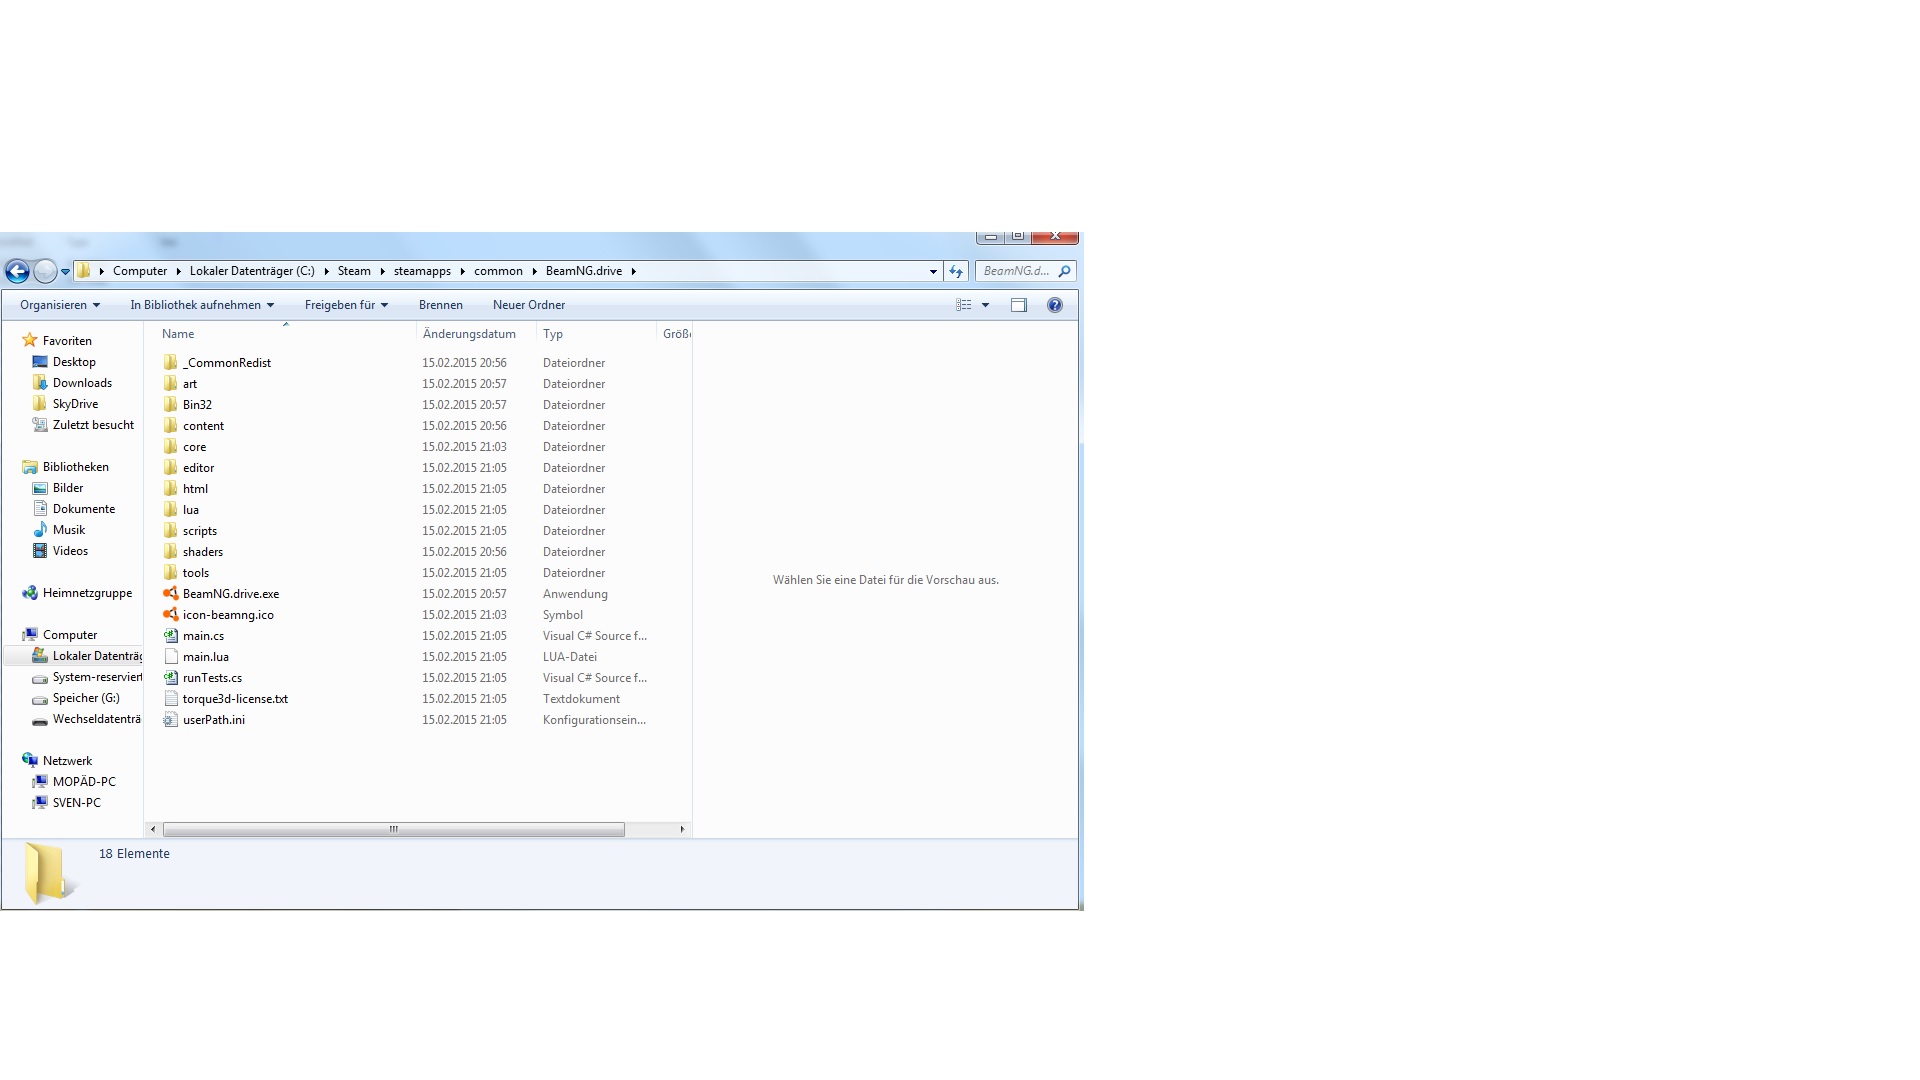Open the Organisieren menu
The image size is (1920, 1080).
coord(60,305)
